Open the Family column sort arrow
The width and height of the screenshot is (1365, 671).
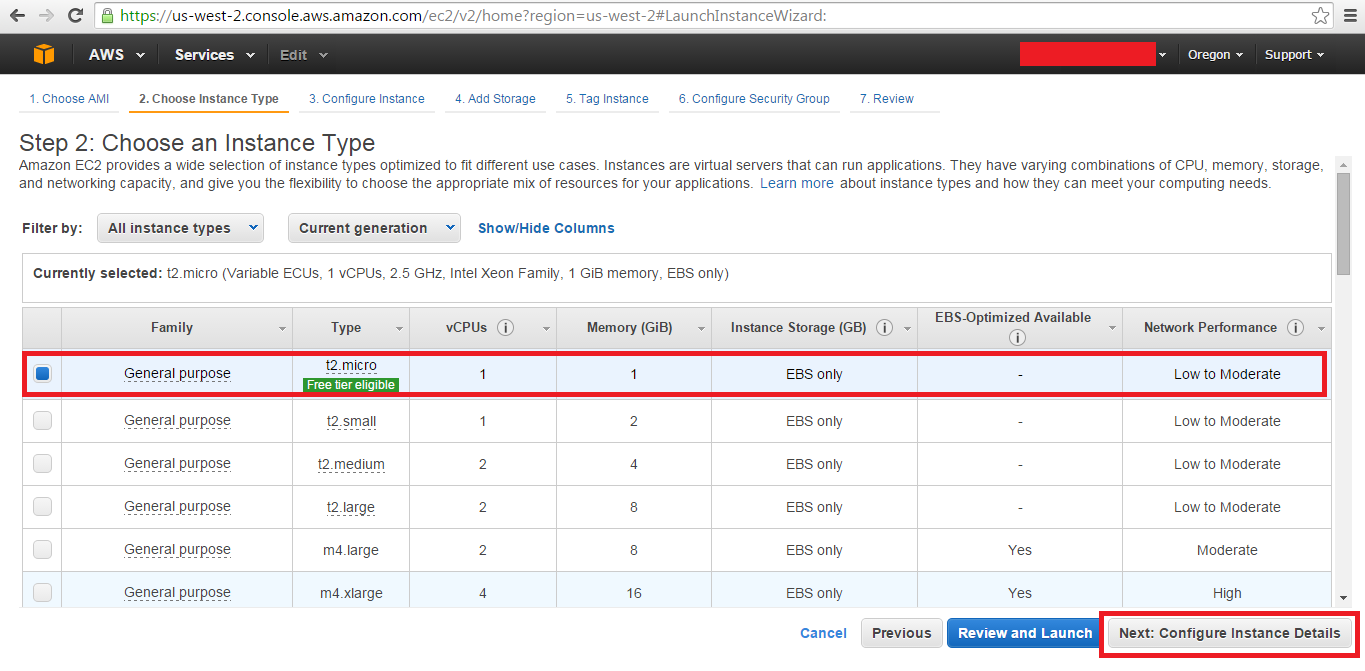(x=282, y=329)
